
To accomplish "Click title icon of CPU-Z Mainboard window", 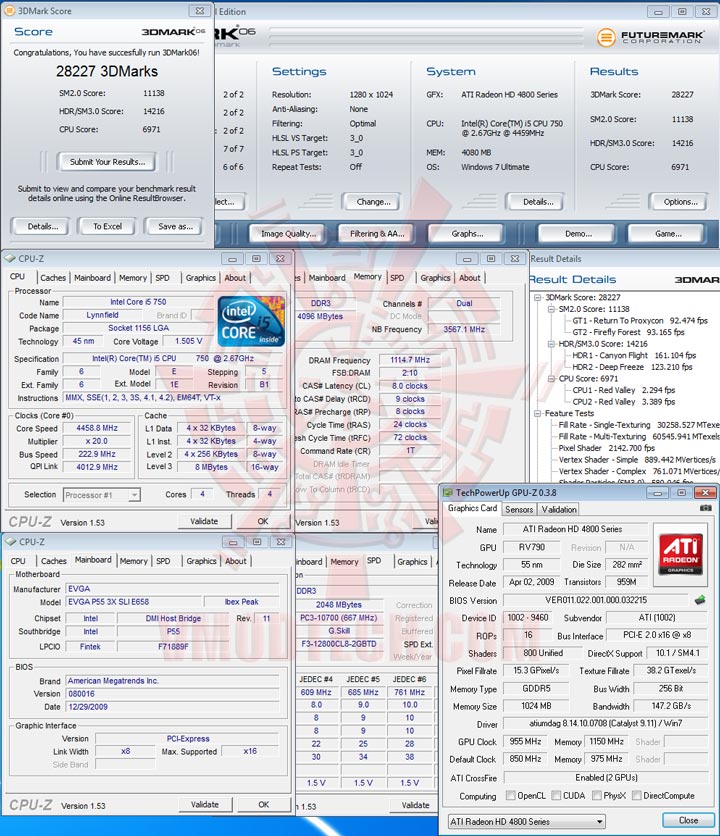I will pyautogui.click(x=10, y=542).
